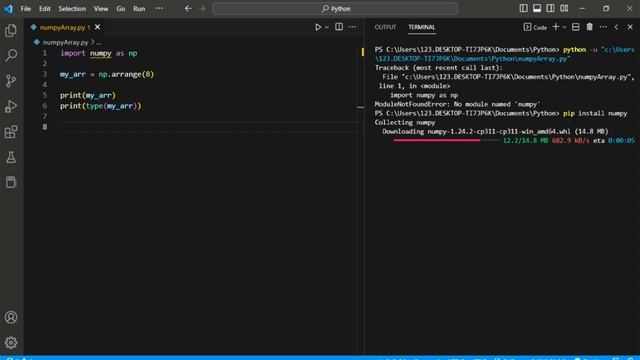
Task: Open Run and Debug view
Action: click(x=11, y=106)
